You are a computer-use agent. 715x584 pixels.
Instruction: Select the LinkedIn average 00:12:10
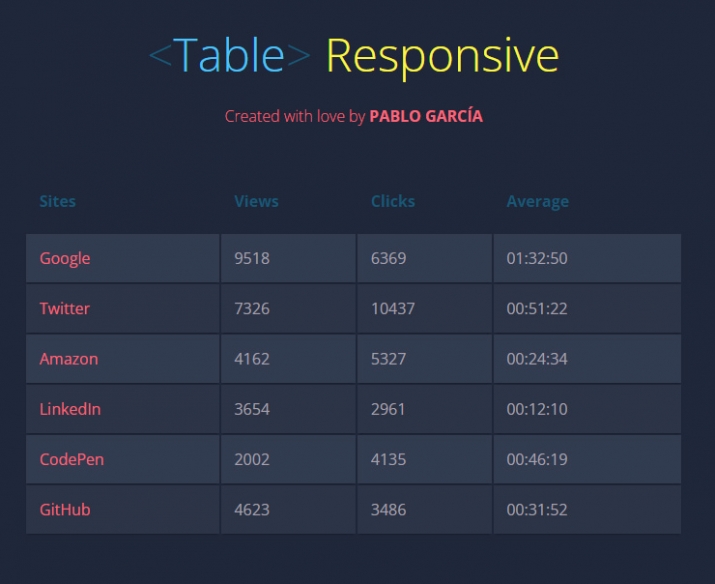(x=537, y=409)
